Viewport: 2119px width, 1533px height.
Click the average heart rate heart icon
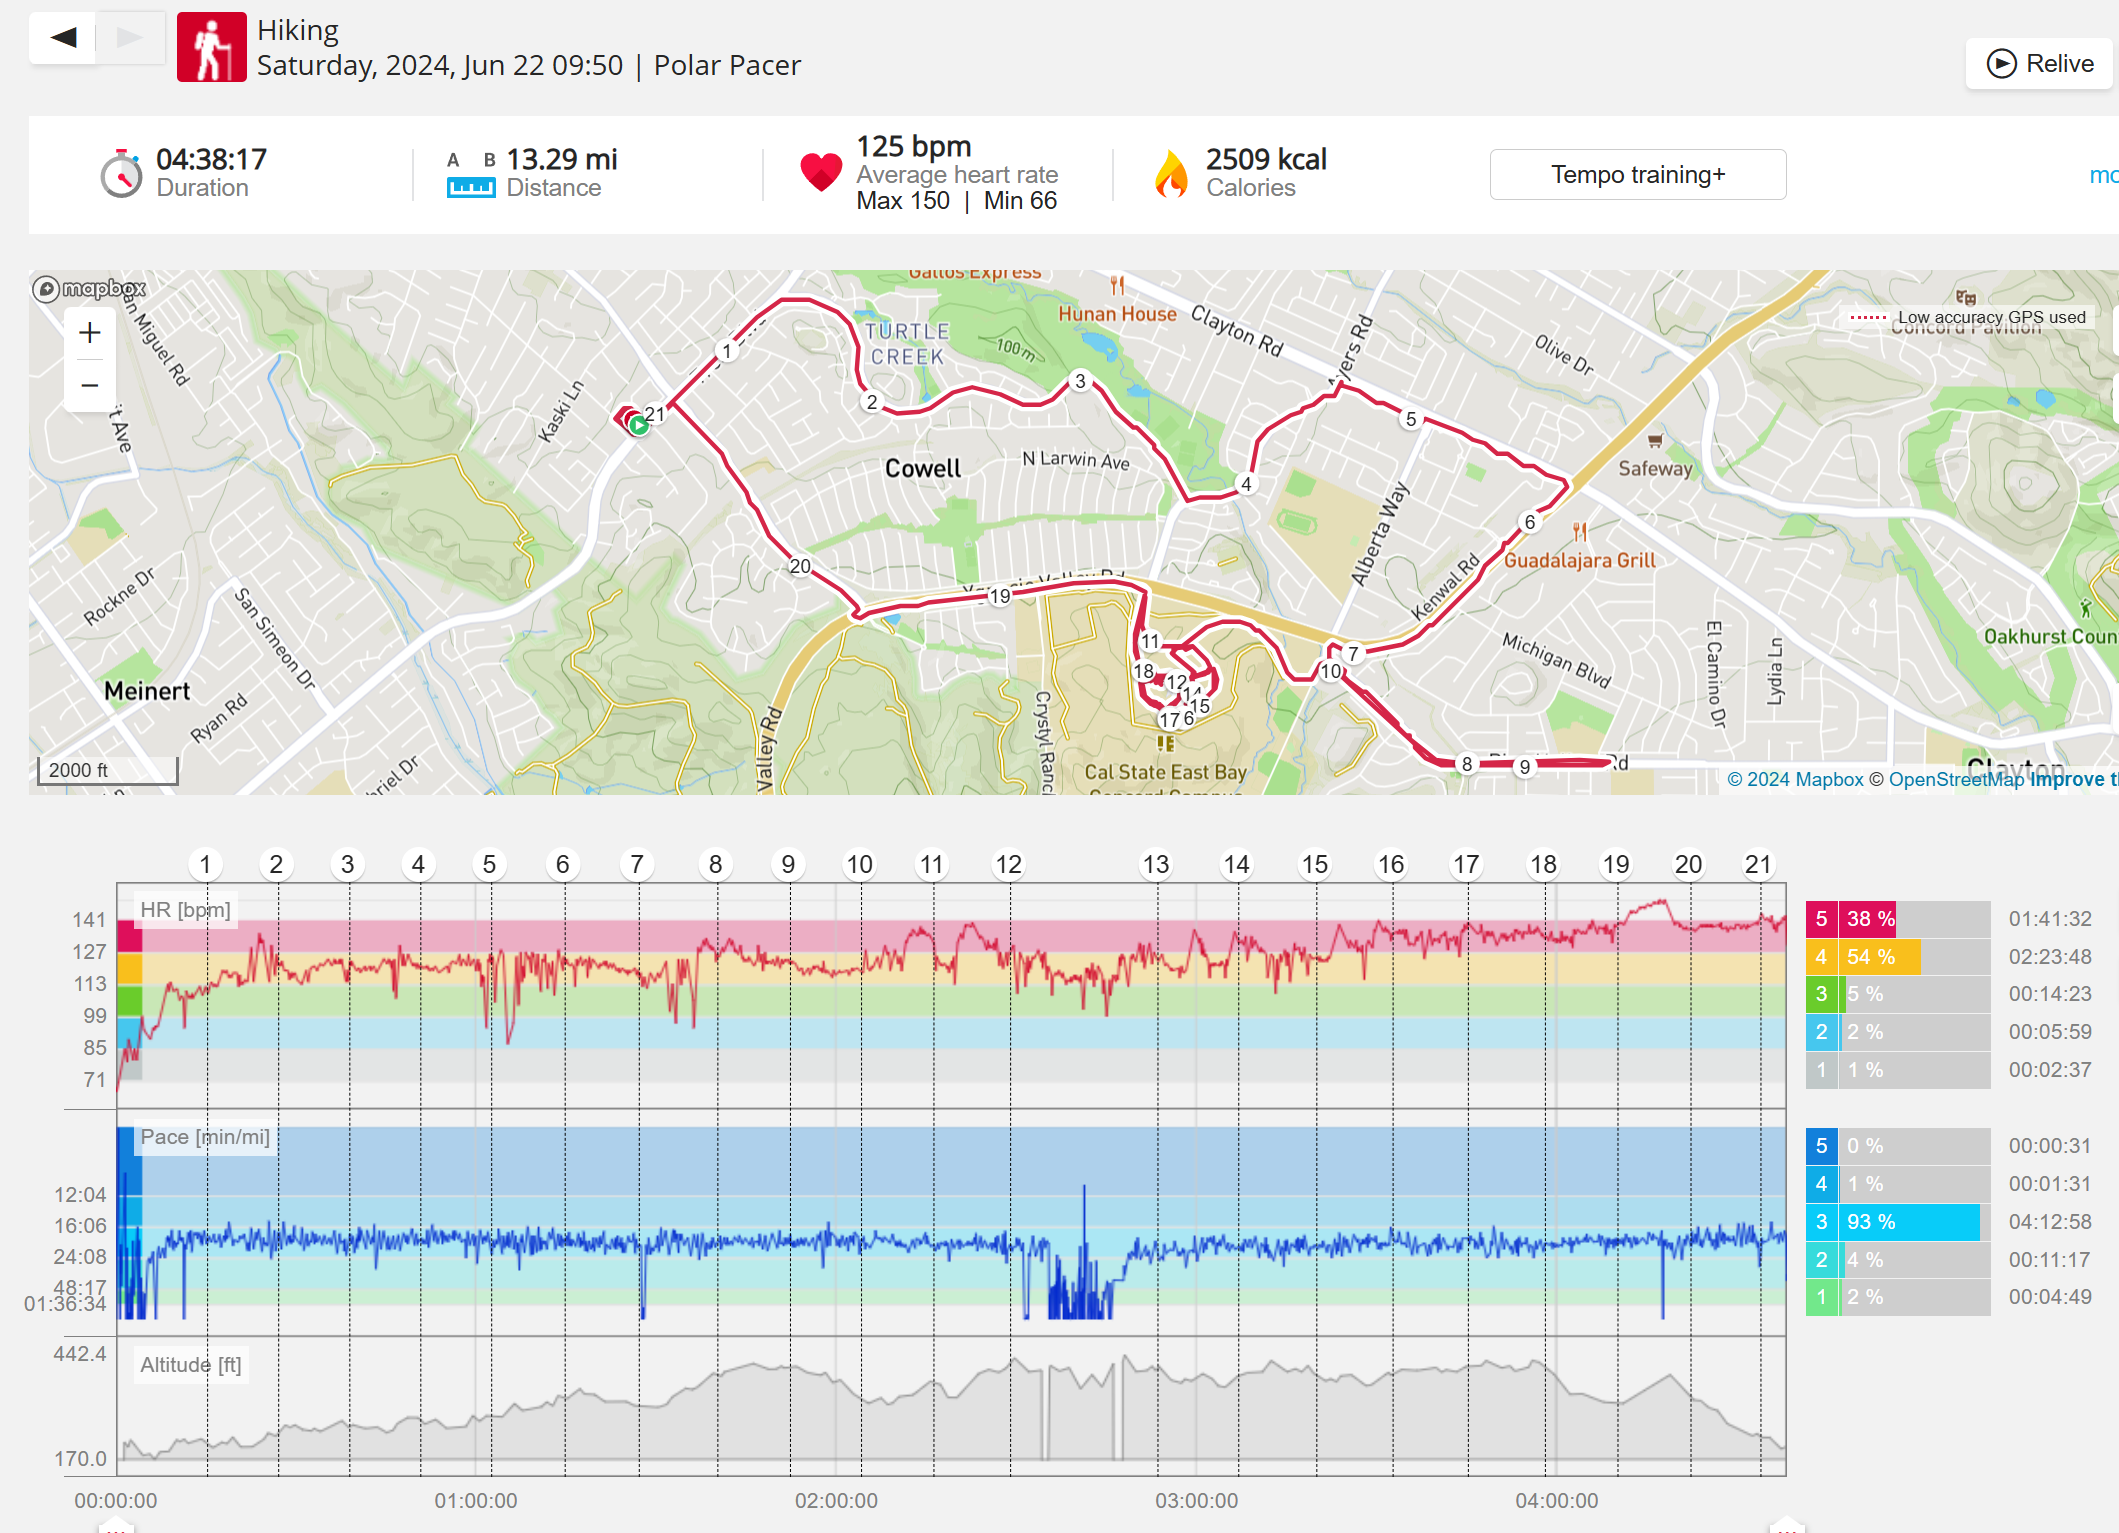(821, 172)
